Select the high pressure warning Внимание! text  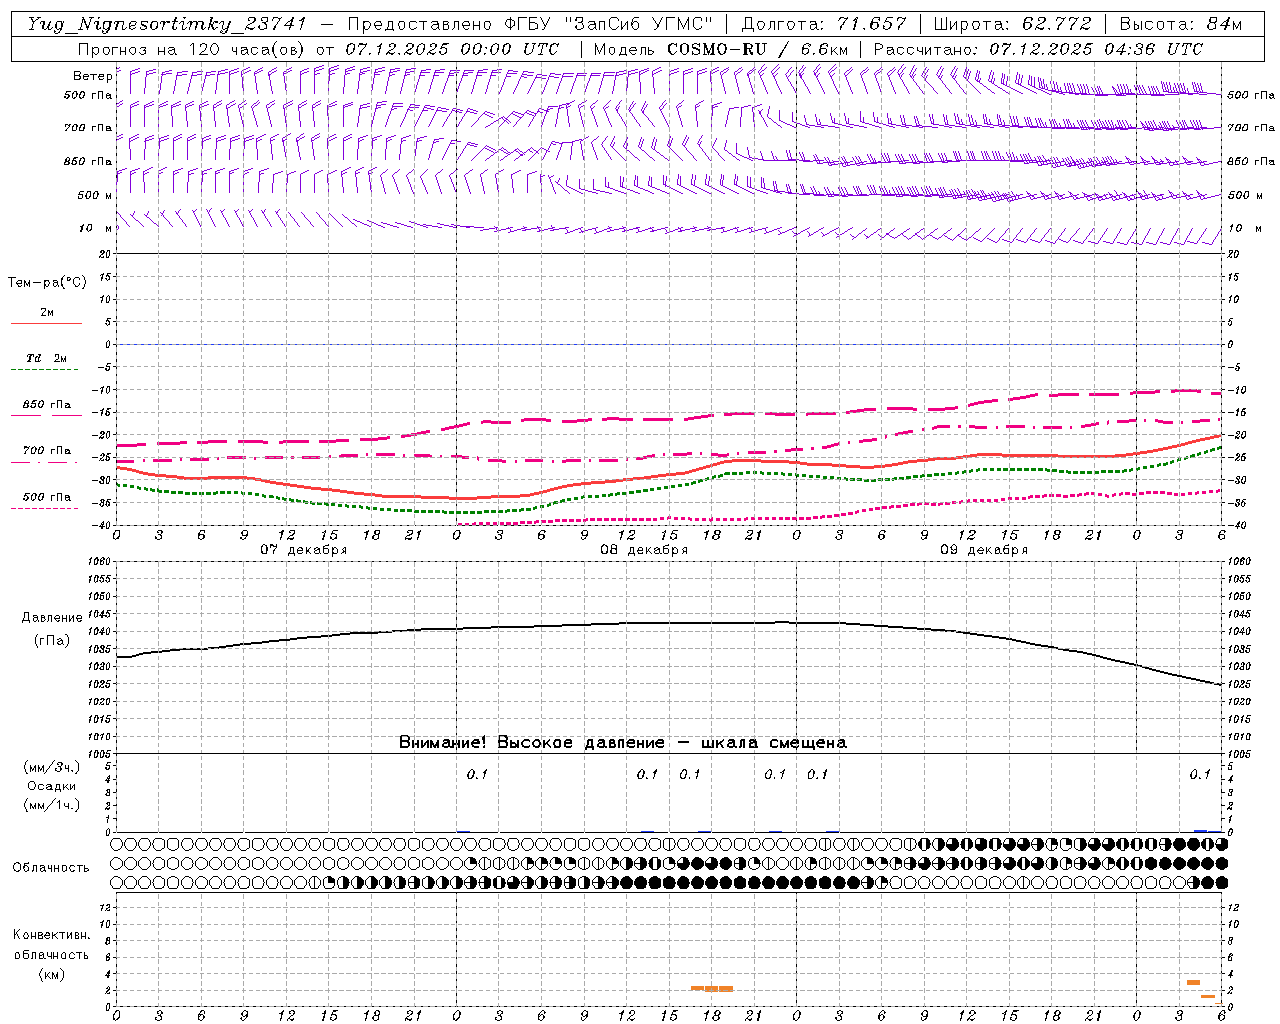(x=623, y=742)
